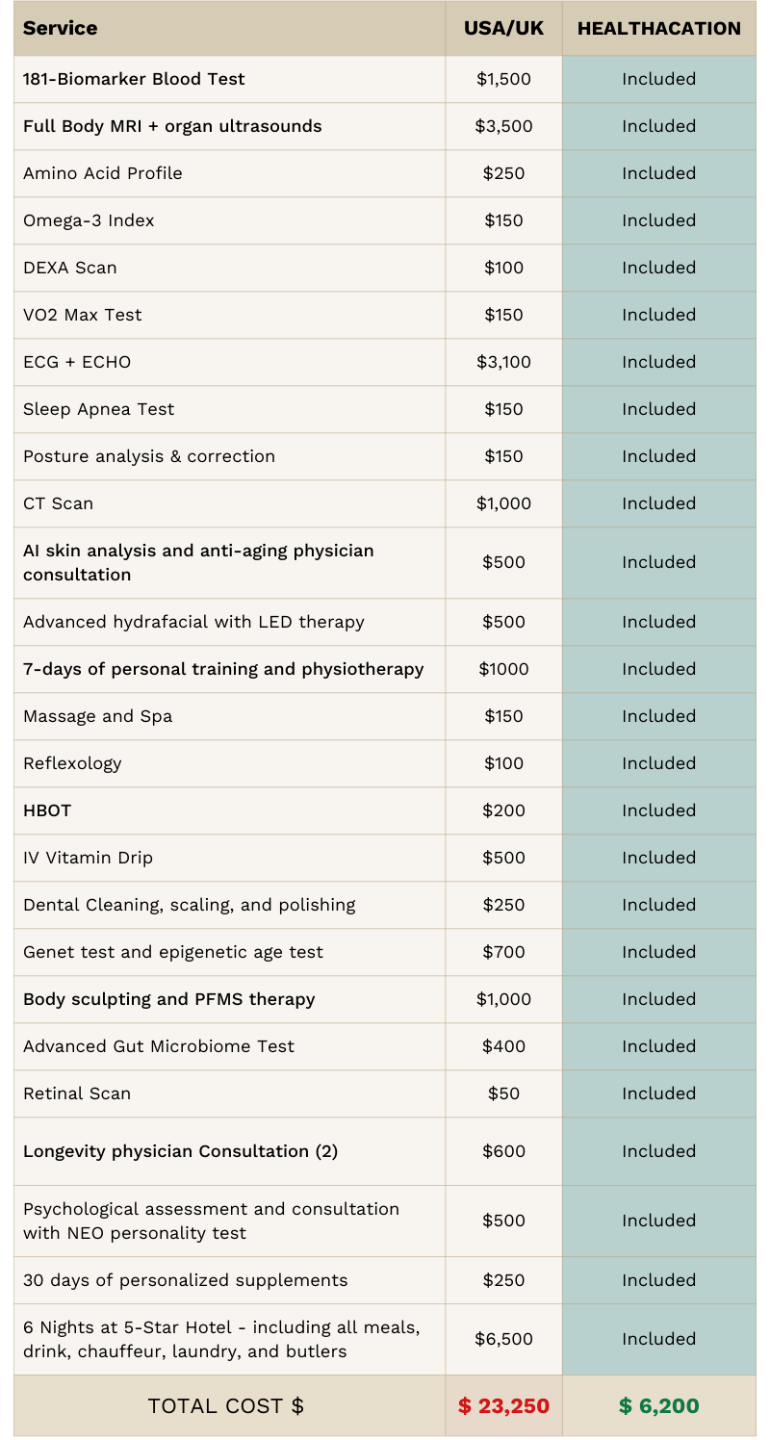770x1440 pixels.
Task: Click the Included cell for Retinal Scan
Action: (659, 1093)
